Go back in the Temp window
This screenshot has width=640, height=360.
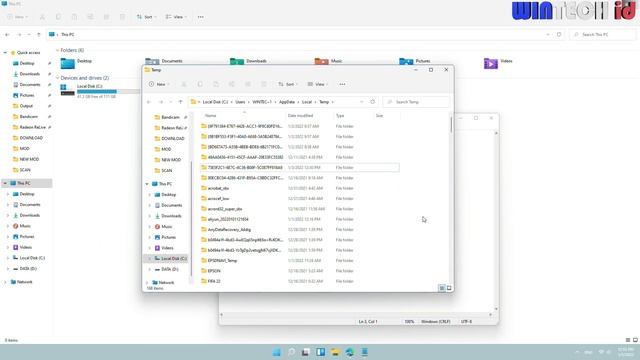coord(149,102)
